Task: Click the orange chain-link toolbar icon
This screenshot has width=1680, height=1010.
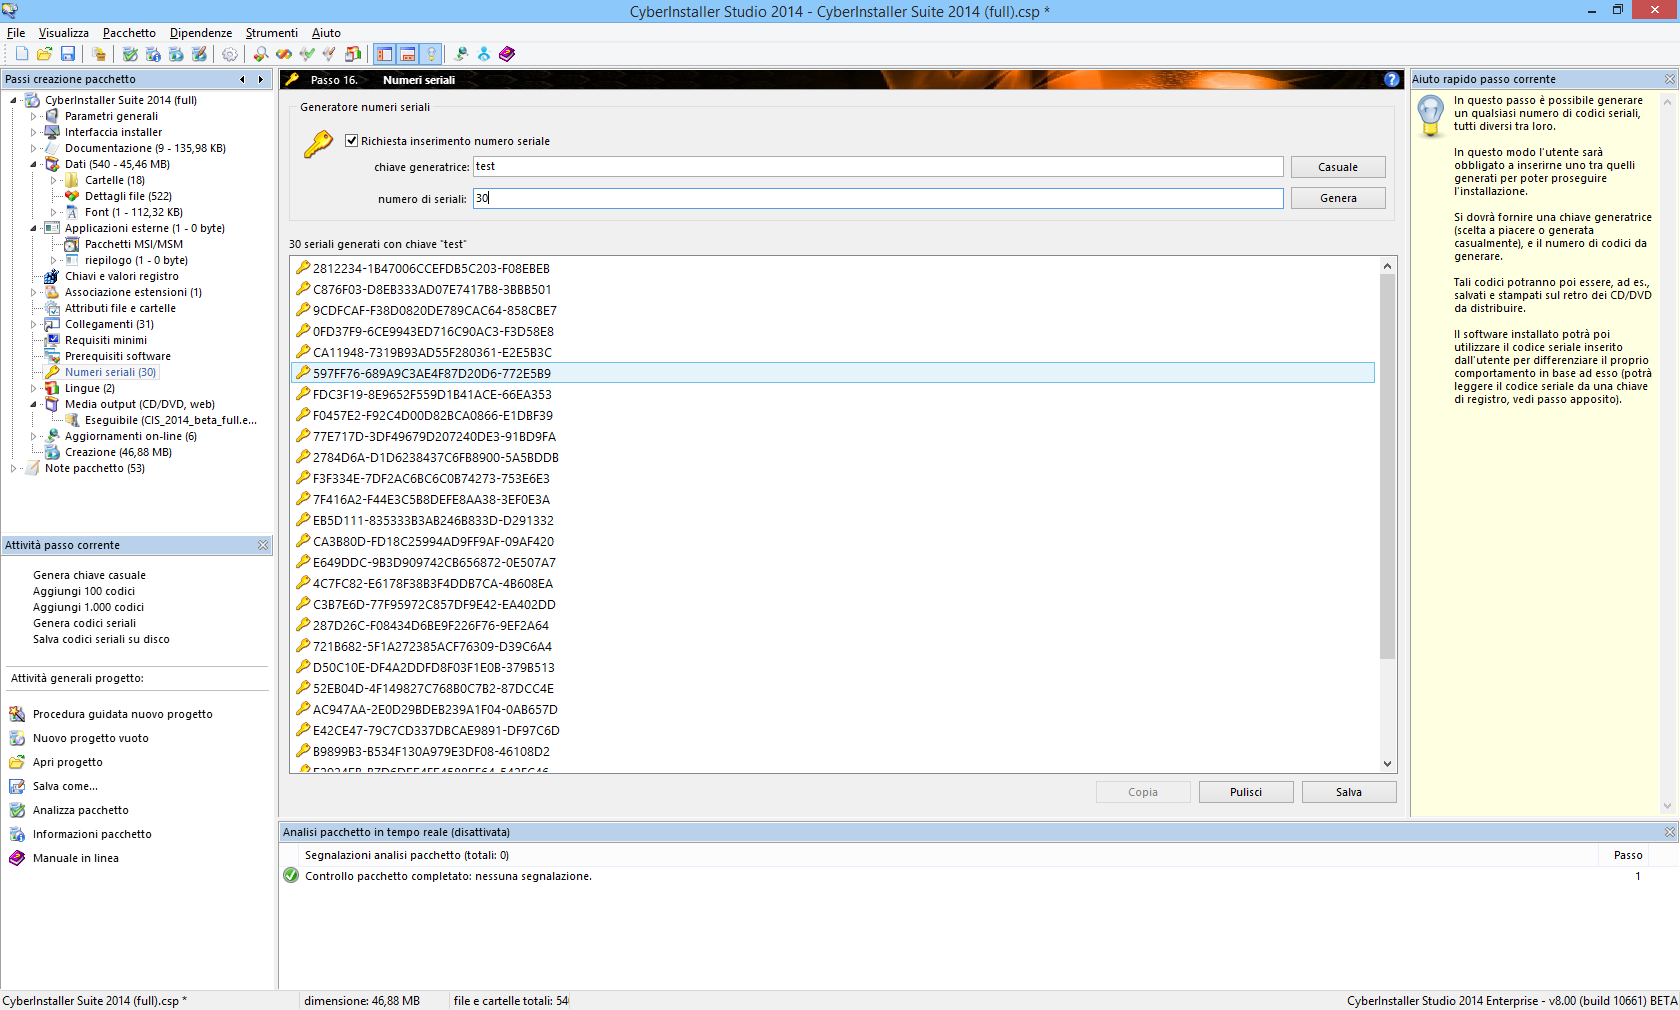Action: [x=284, y=54]
